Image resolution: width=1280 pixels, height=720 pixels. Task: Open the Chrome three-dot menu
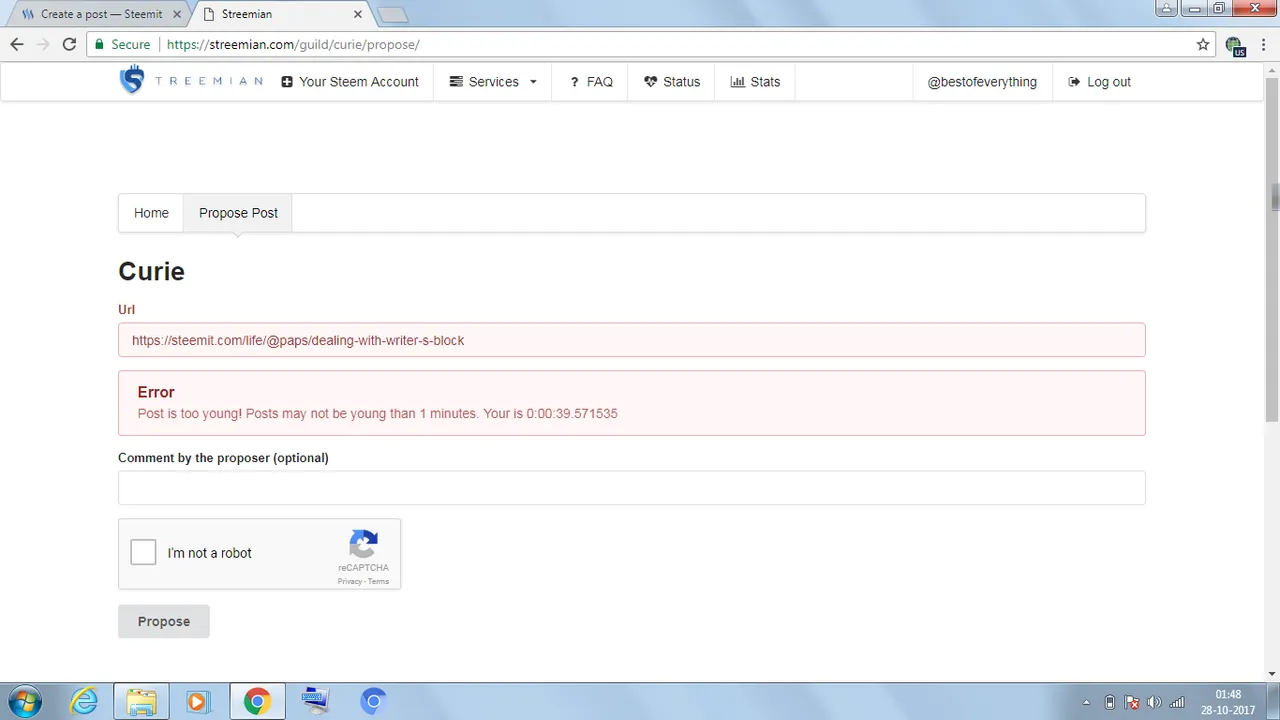coord(1263,44)
